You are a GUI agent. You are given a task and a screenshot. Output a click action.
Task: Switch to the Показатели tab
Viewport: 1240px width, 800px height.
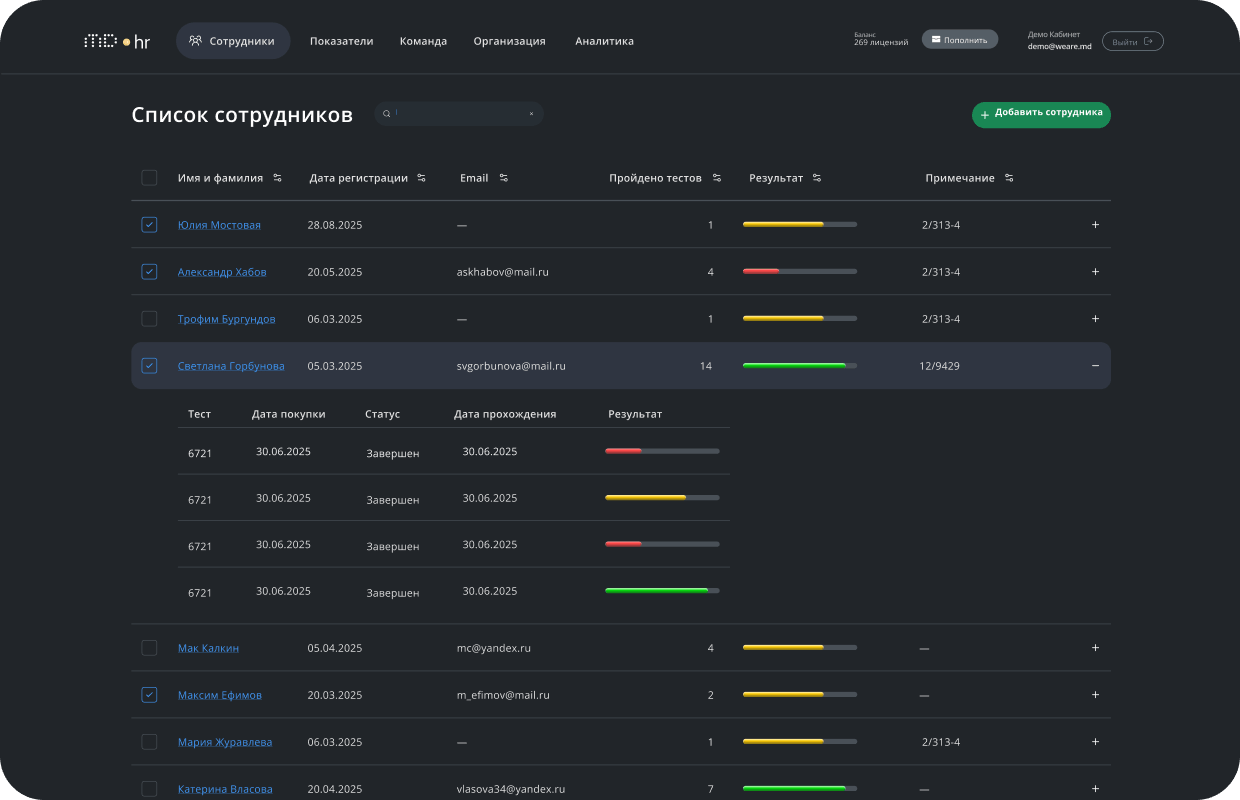[x=341, y=41]
